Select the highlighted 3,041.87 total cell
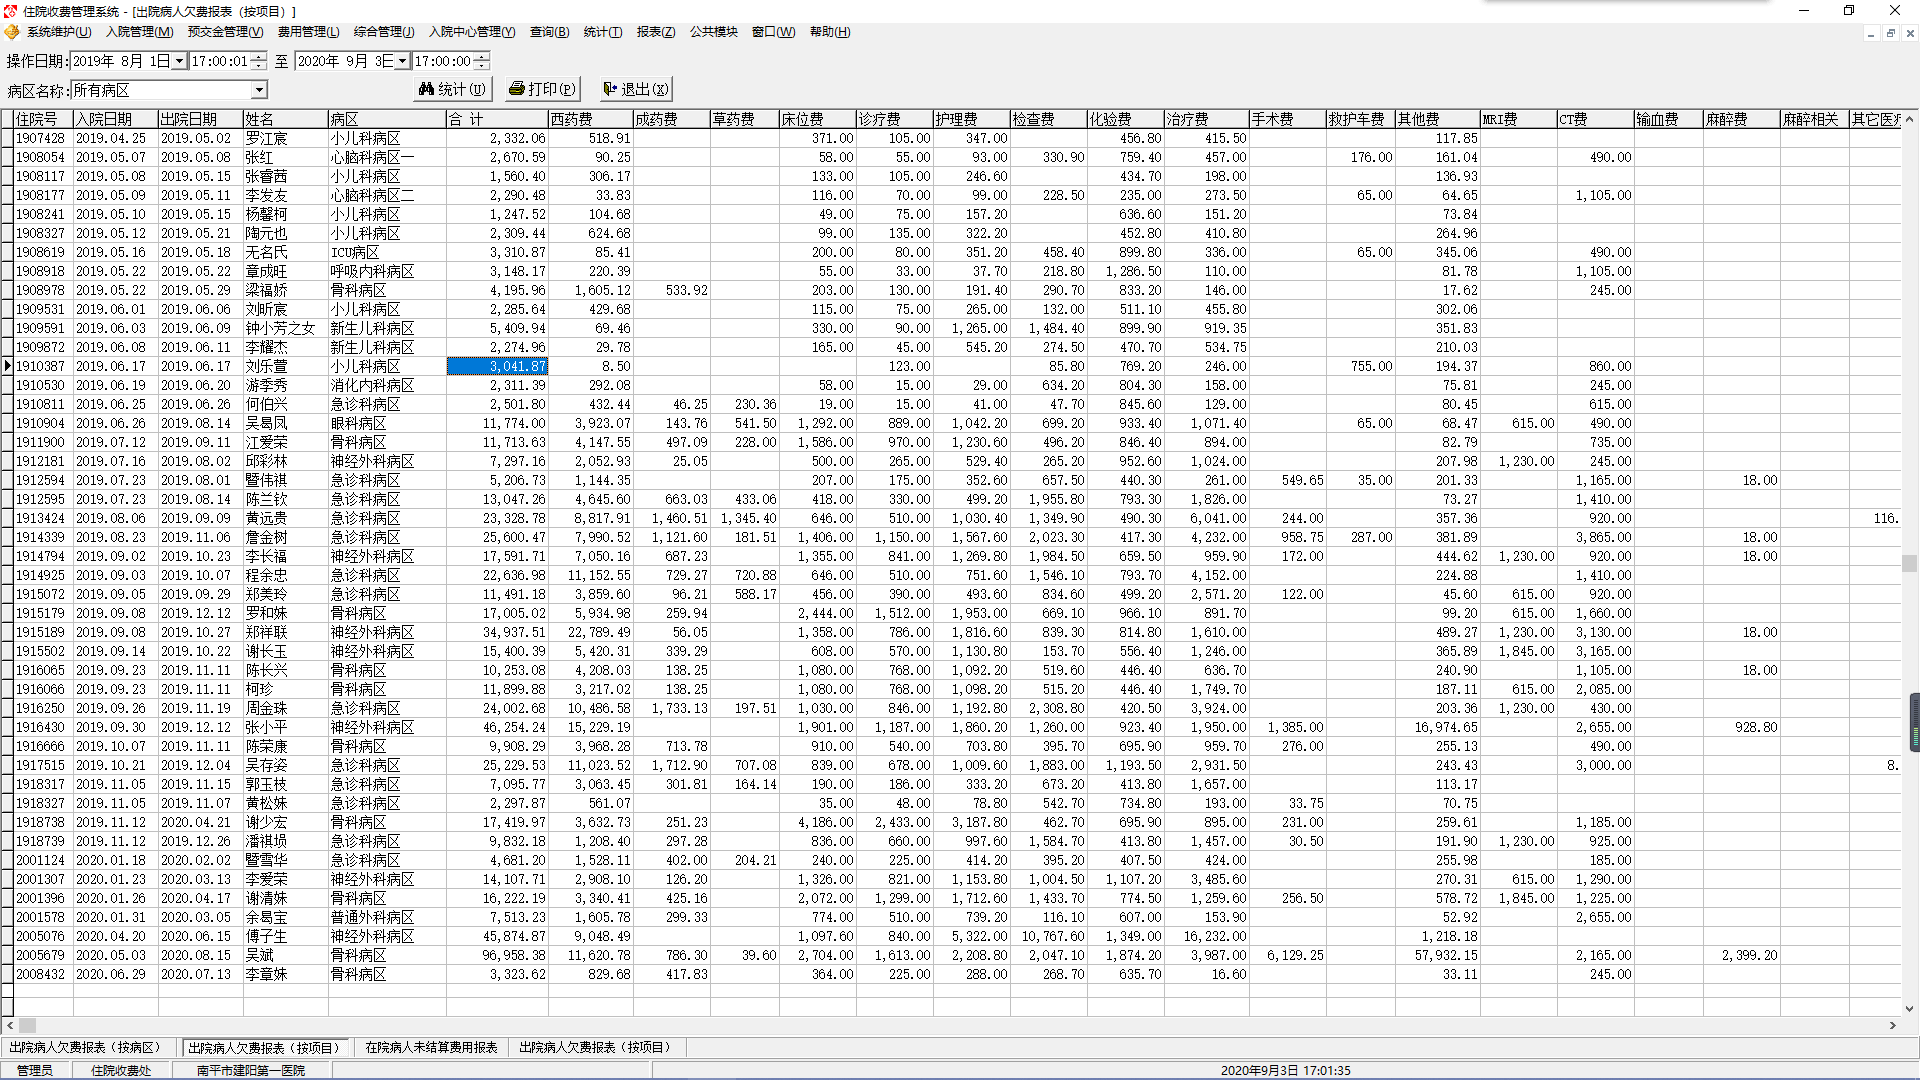This screenshot has width=1920, height=1080. click(497, 366)
